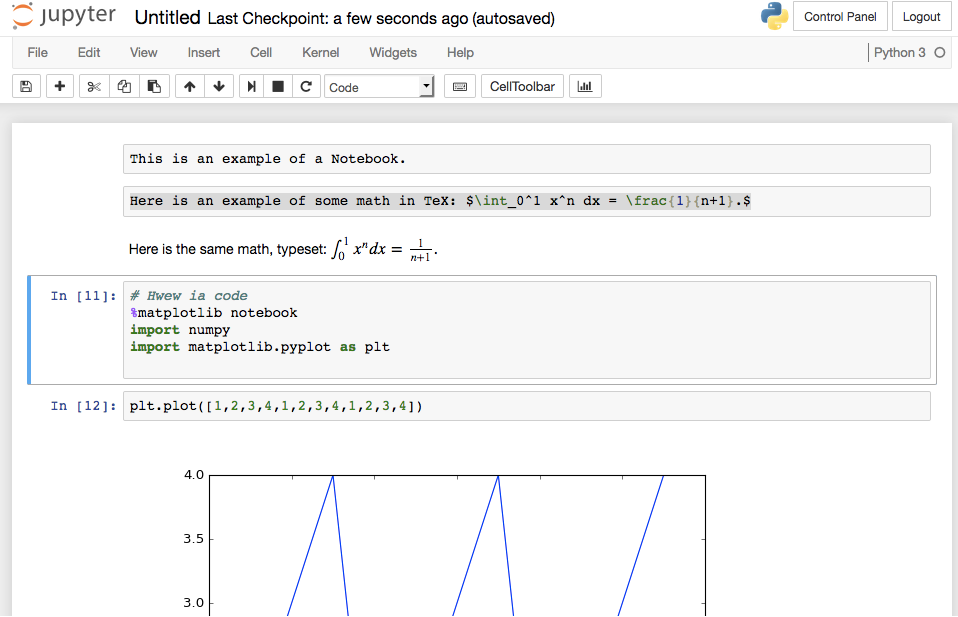
Task: Move selected cell down arrow
Action: (x=219, y=87)
